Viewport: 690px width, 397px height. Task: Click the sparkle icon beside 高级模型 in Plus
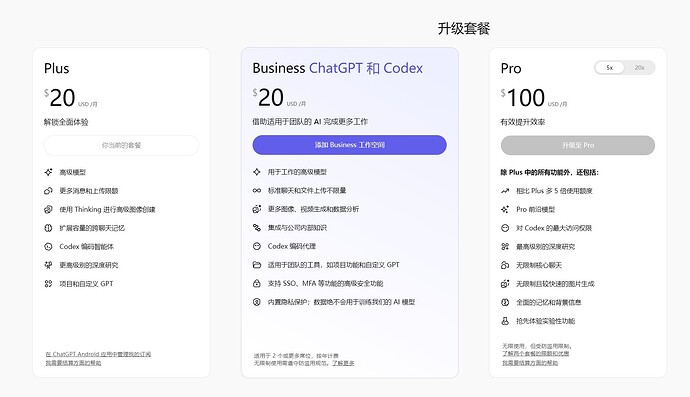(x=48, y=172)
